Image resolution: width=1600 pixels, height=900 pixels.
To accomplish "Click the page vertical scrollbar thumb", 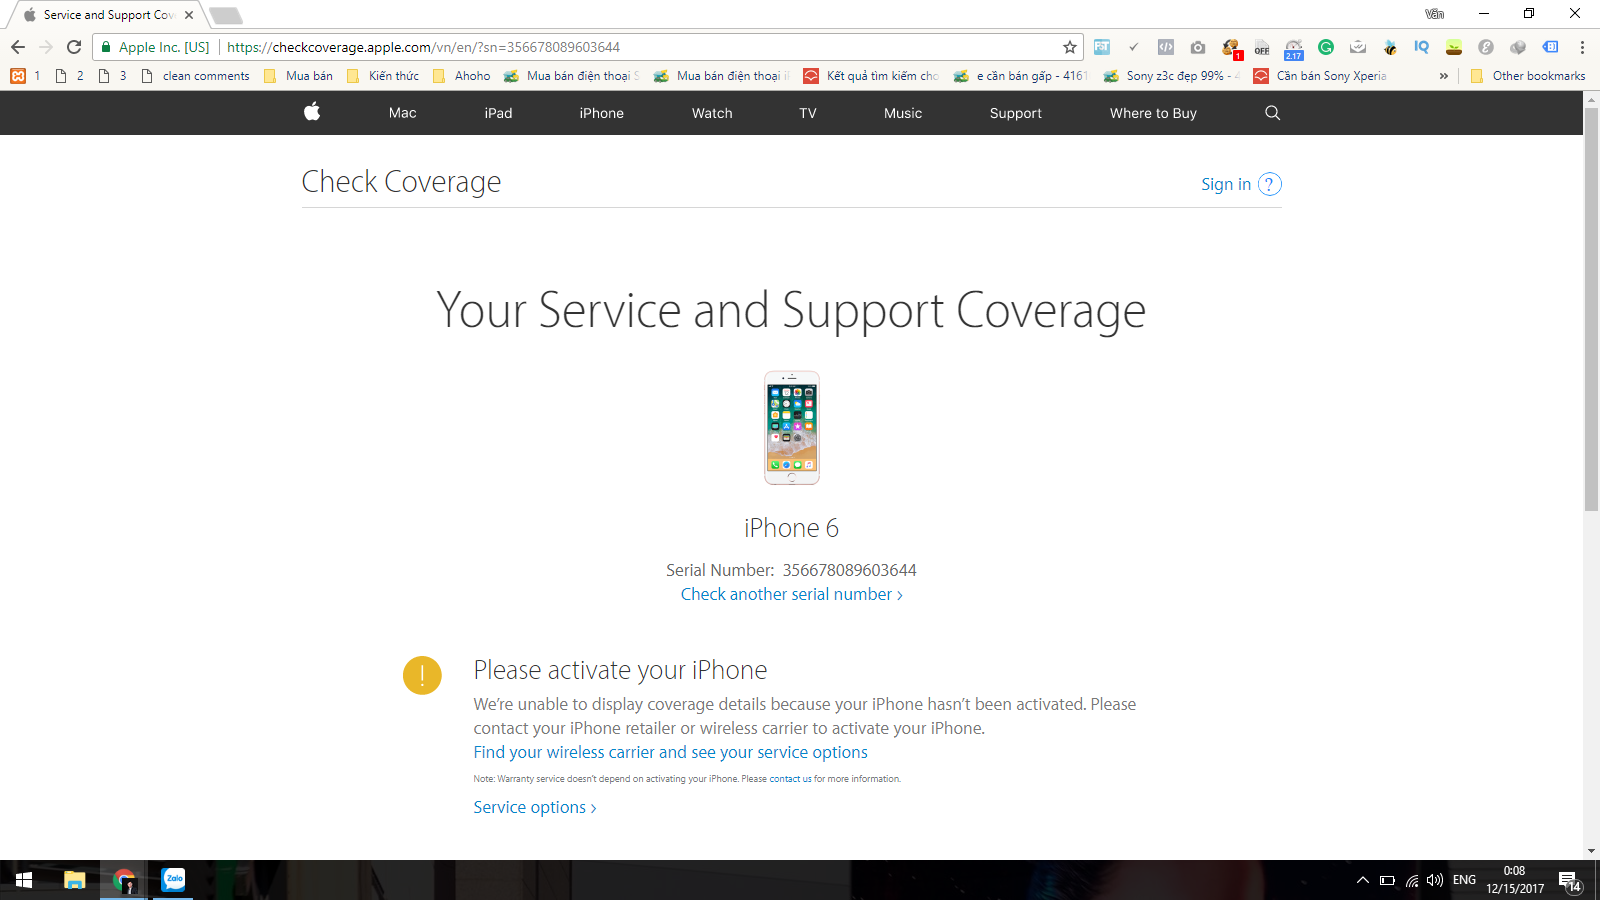I will pos(1591,309).
